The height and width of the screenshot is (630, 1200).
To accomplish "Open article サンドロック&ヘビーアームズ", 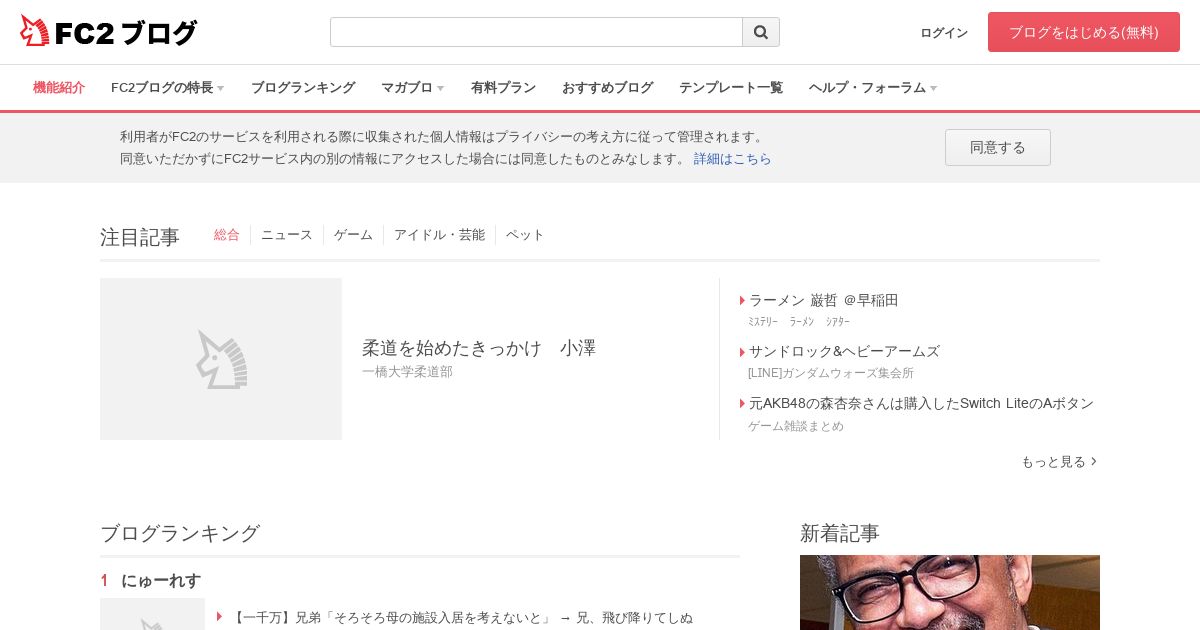I will click(x=844, y=351).
